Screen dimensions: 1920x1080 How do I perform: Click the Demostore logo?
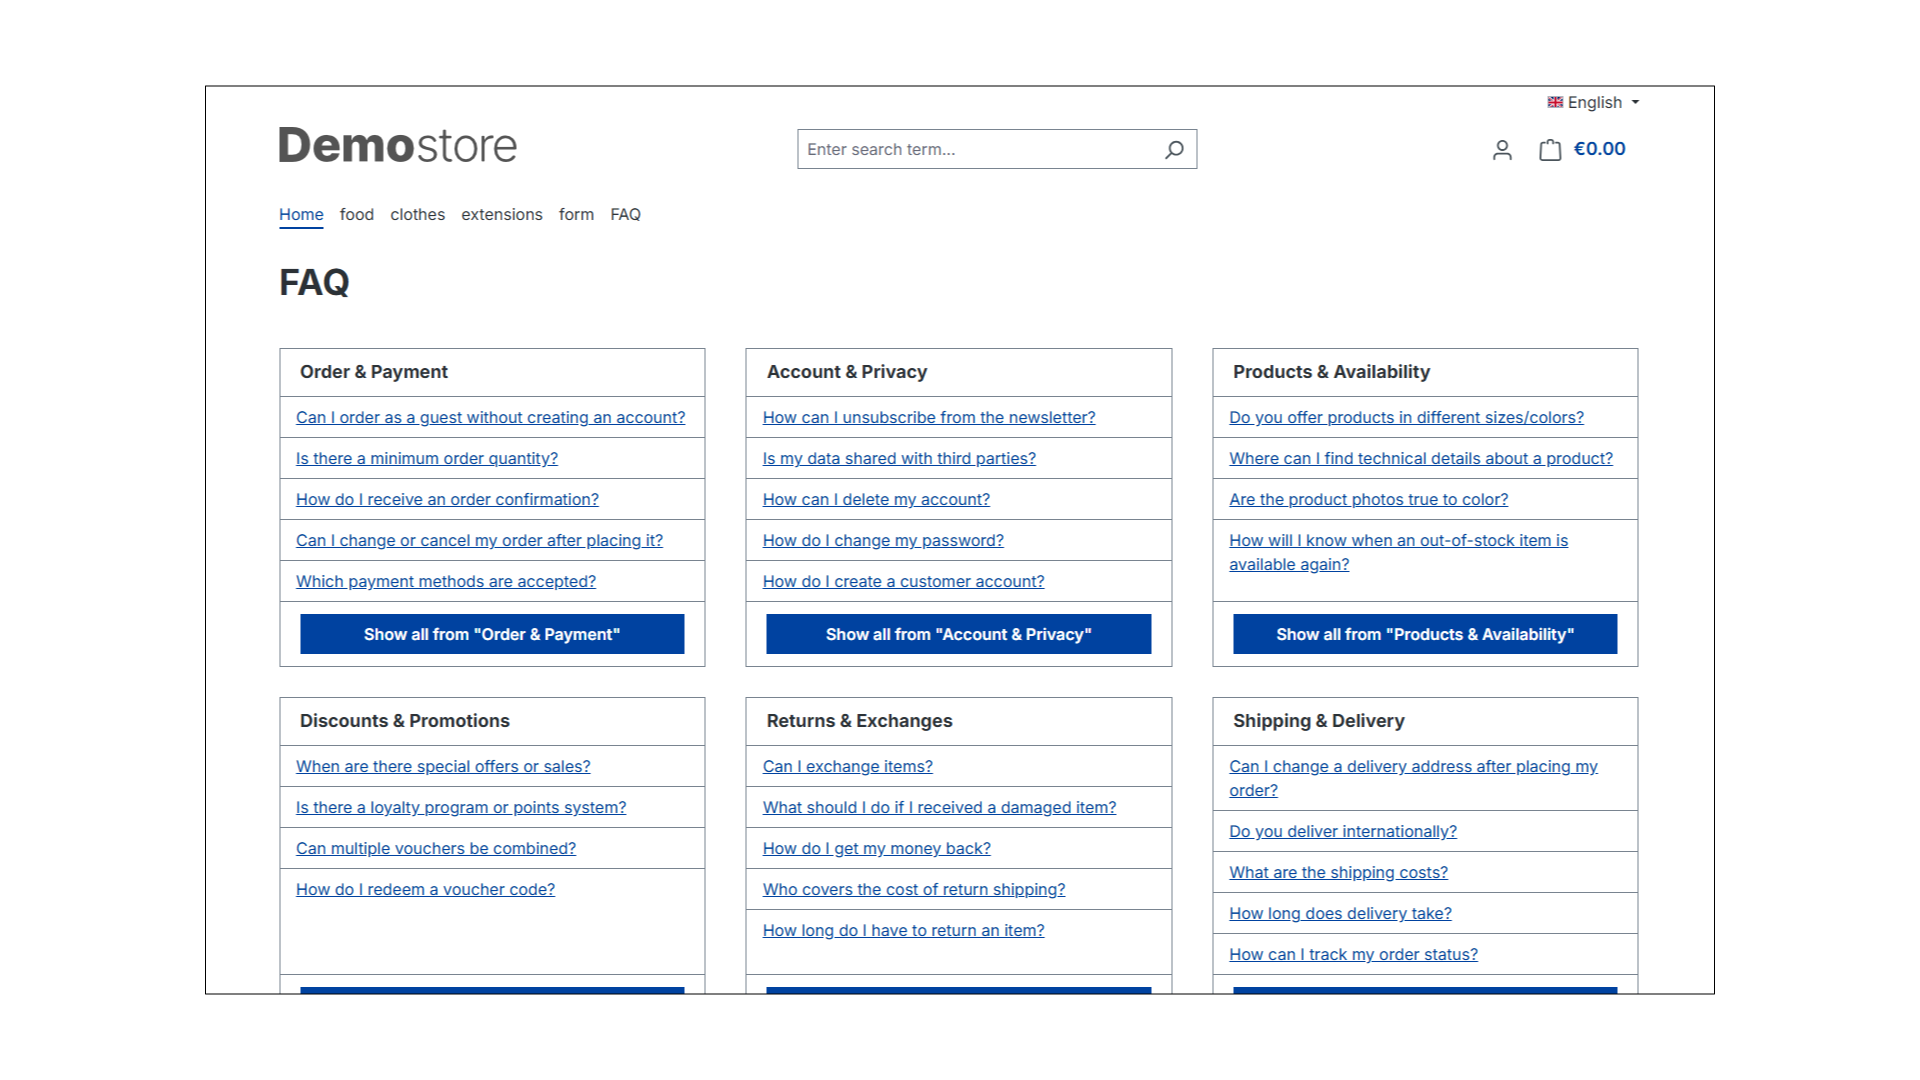pyautogui.click(x=397, y=146)
